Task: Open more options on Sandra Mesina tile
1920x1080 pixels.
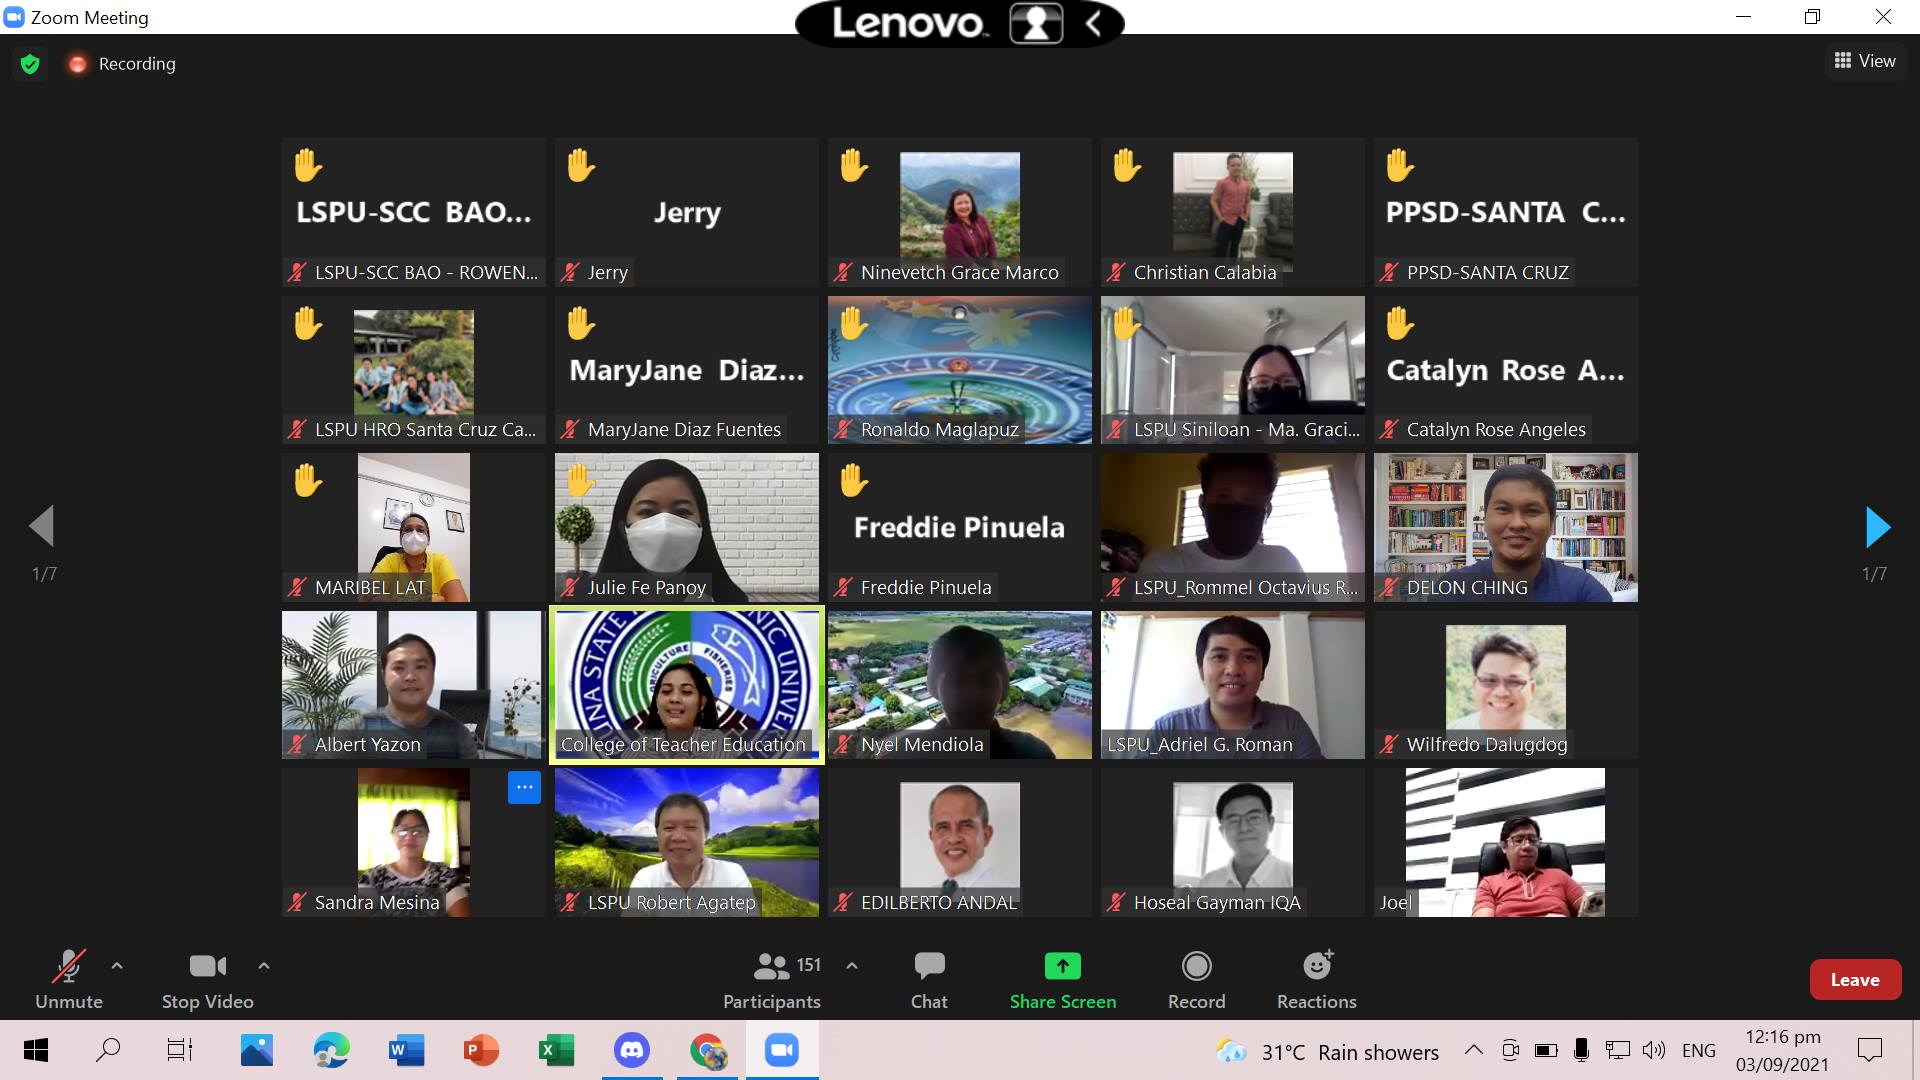Action: coord(524,787)
